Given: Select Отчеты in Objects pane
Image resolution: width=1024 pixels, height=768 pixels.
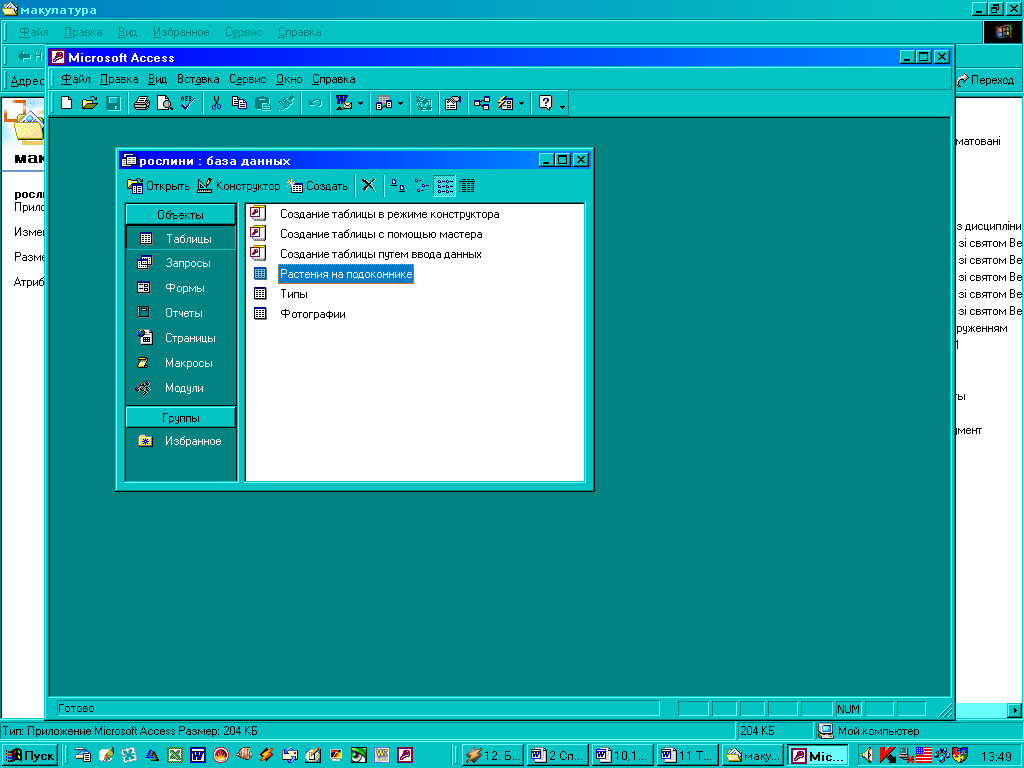Looking at the screenshot, I should [180, 313].
